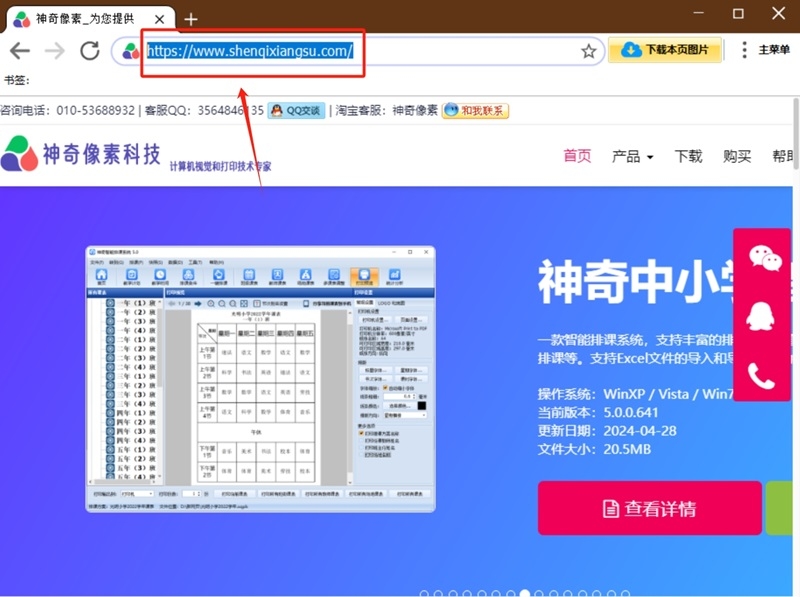Check the 自动缩小字体 checkbox in print settings
Viewport: 800px width, 597px height.
[385, 388]
